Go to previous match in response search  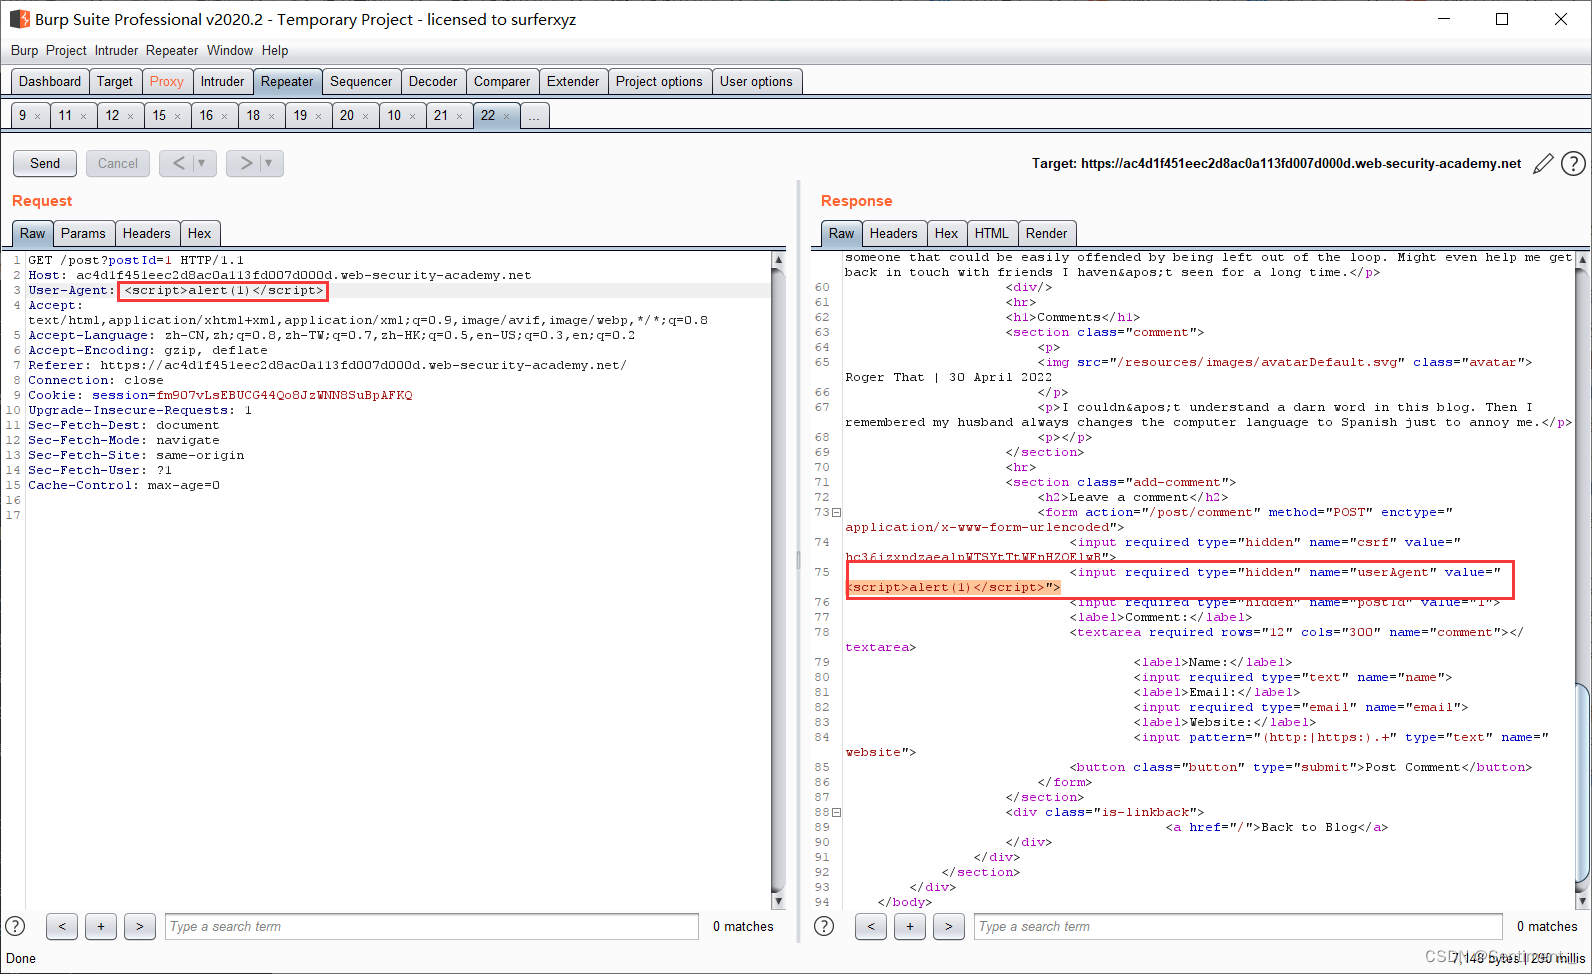(x=870, y=926)
